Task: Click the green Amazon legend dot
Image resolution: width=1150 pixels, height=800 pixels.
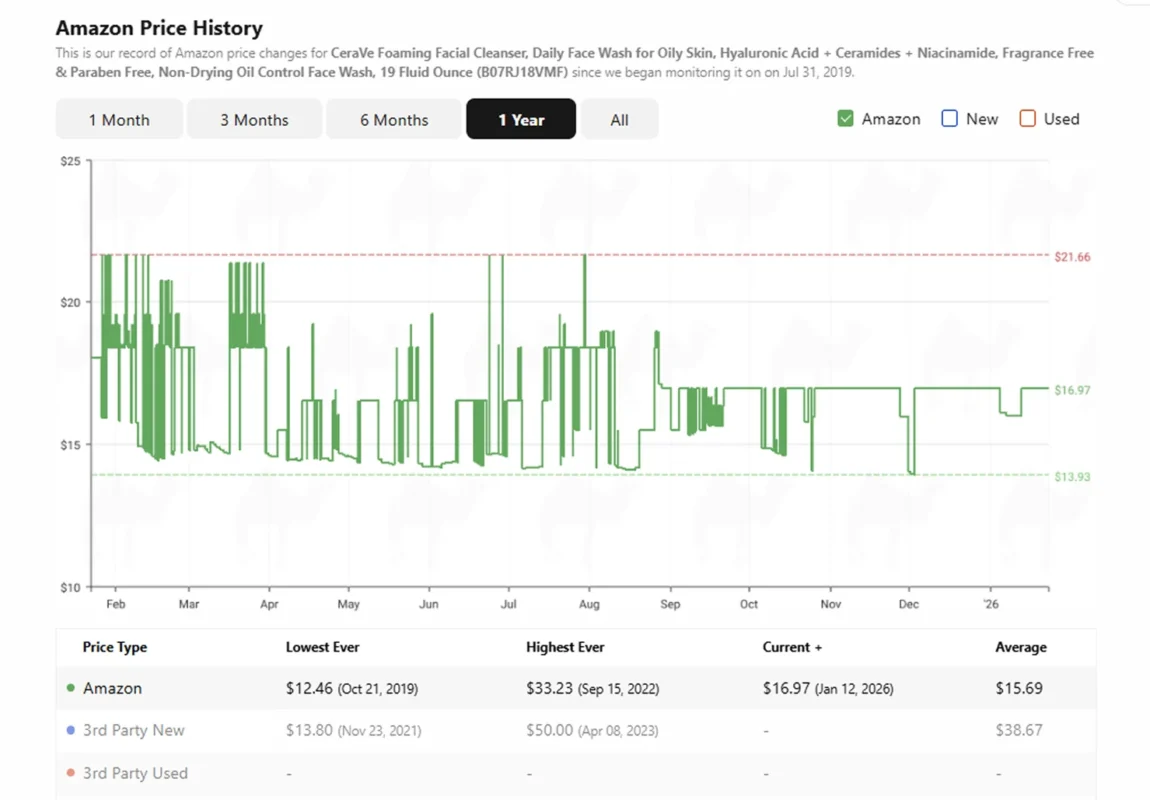Action: [x=69, y=688]
